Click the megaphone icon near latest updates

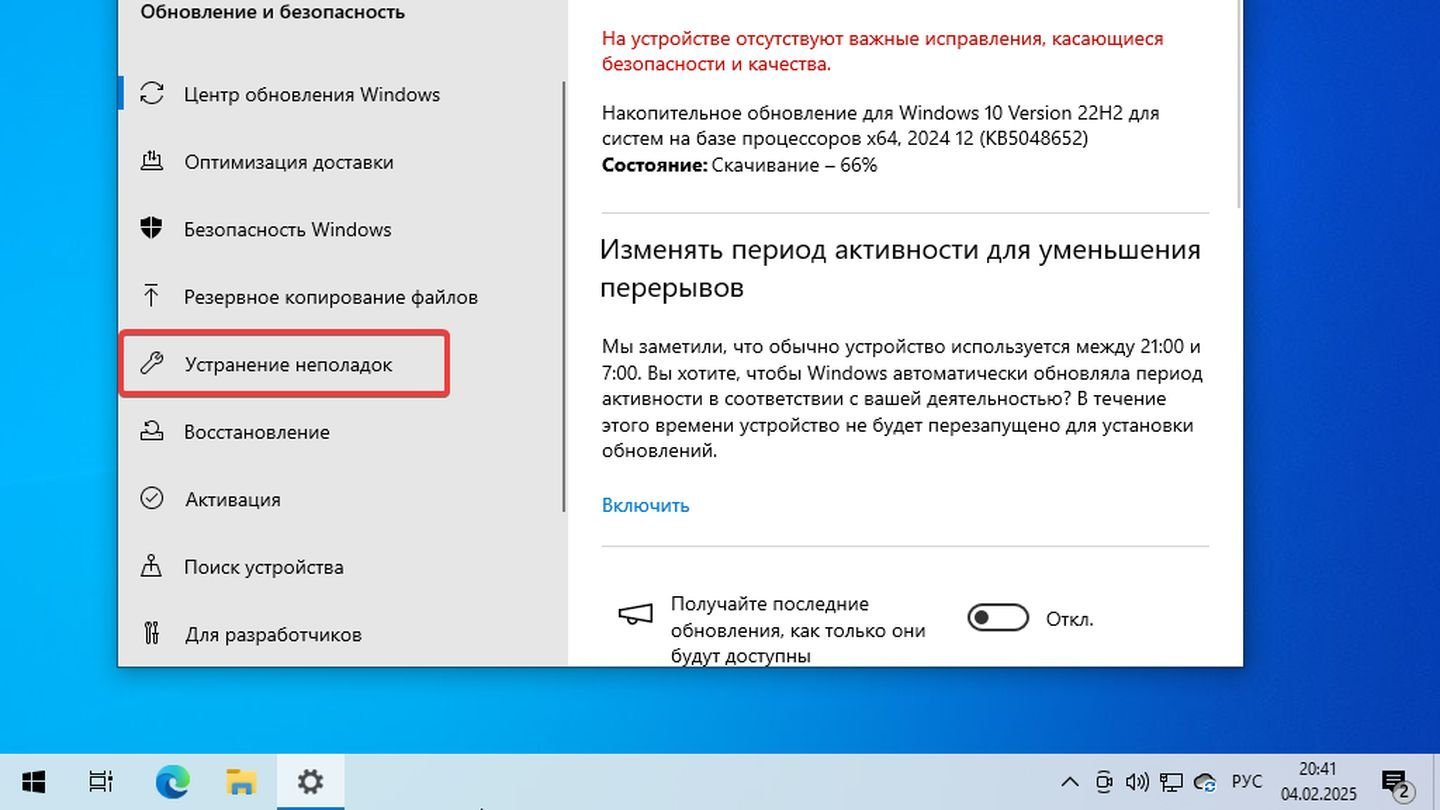(636, 614)
